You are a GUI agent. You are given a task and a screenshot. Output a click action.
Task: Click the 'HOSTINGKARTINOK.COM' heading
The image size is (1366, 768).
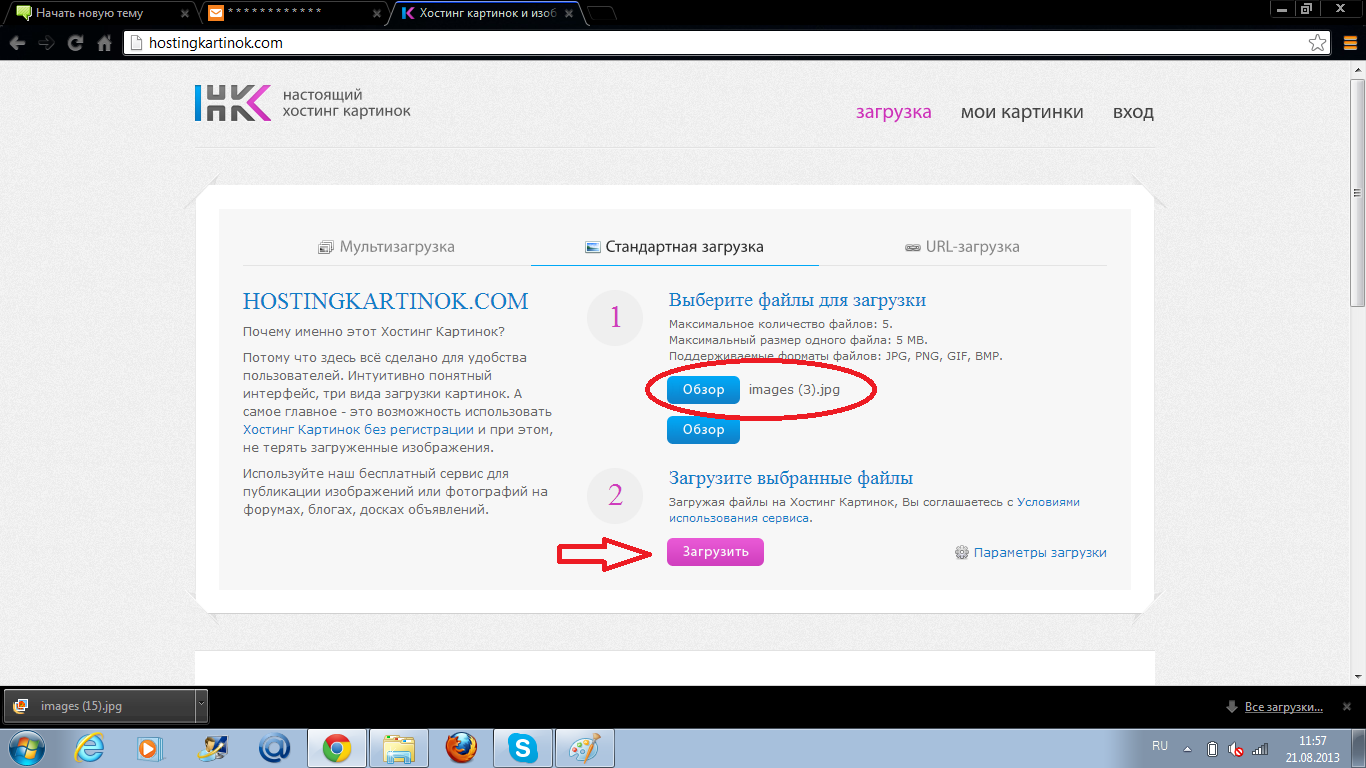click(386, 302)
